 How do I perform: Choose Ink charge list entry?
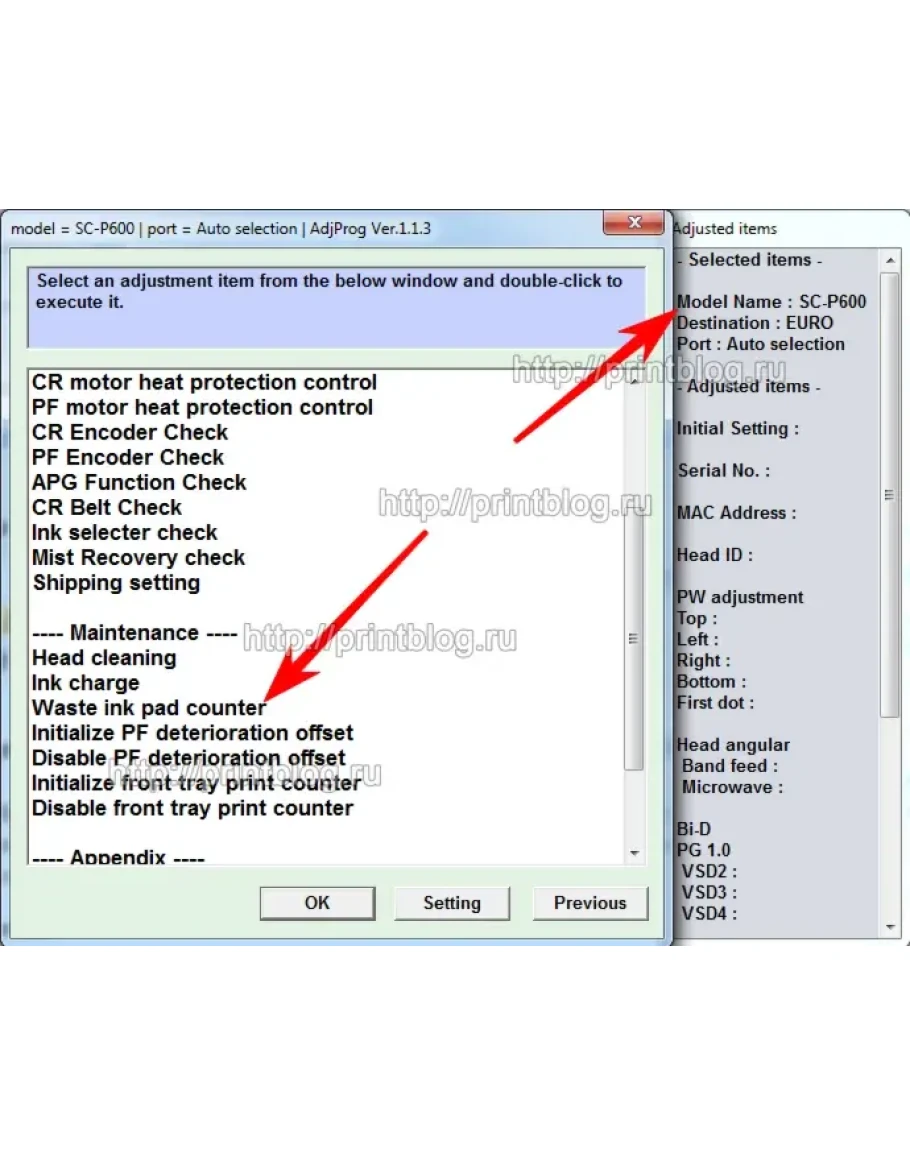pyautogui.click(x=85, y=683)
